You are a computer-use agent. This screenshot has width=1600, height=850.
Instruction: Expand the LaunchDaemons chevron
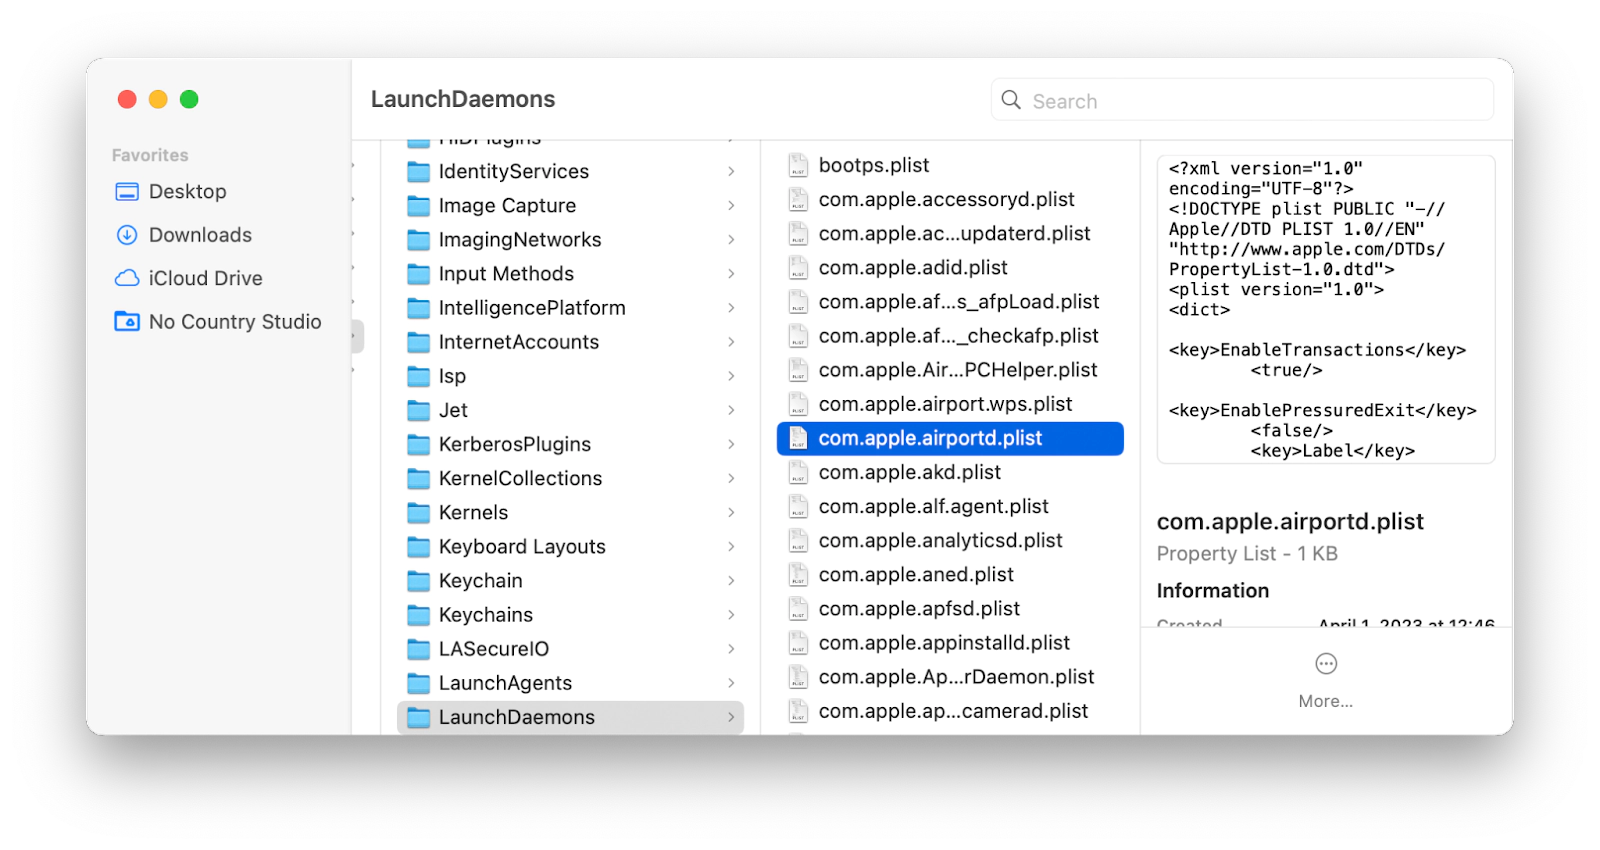point(731,717)
